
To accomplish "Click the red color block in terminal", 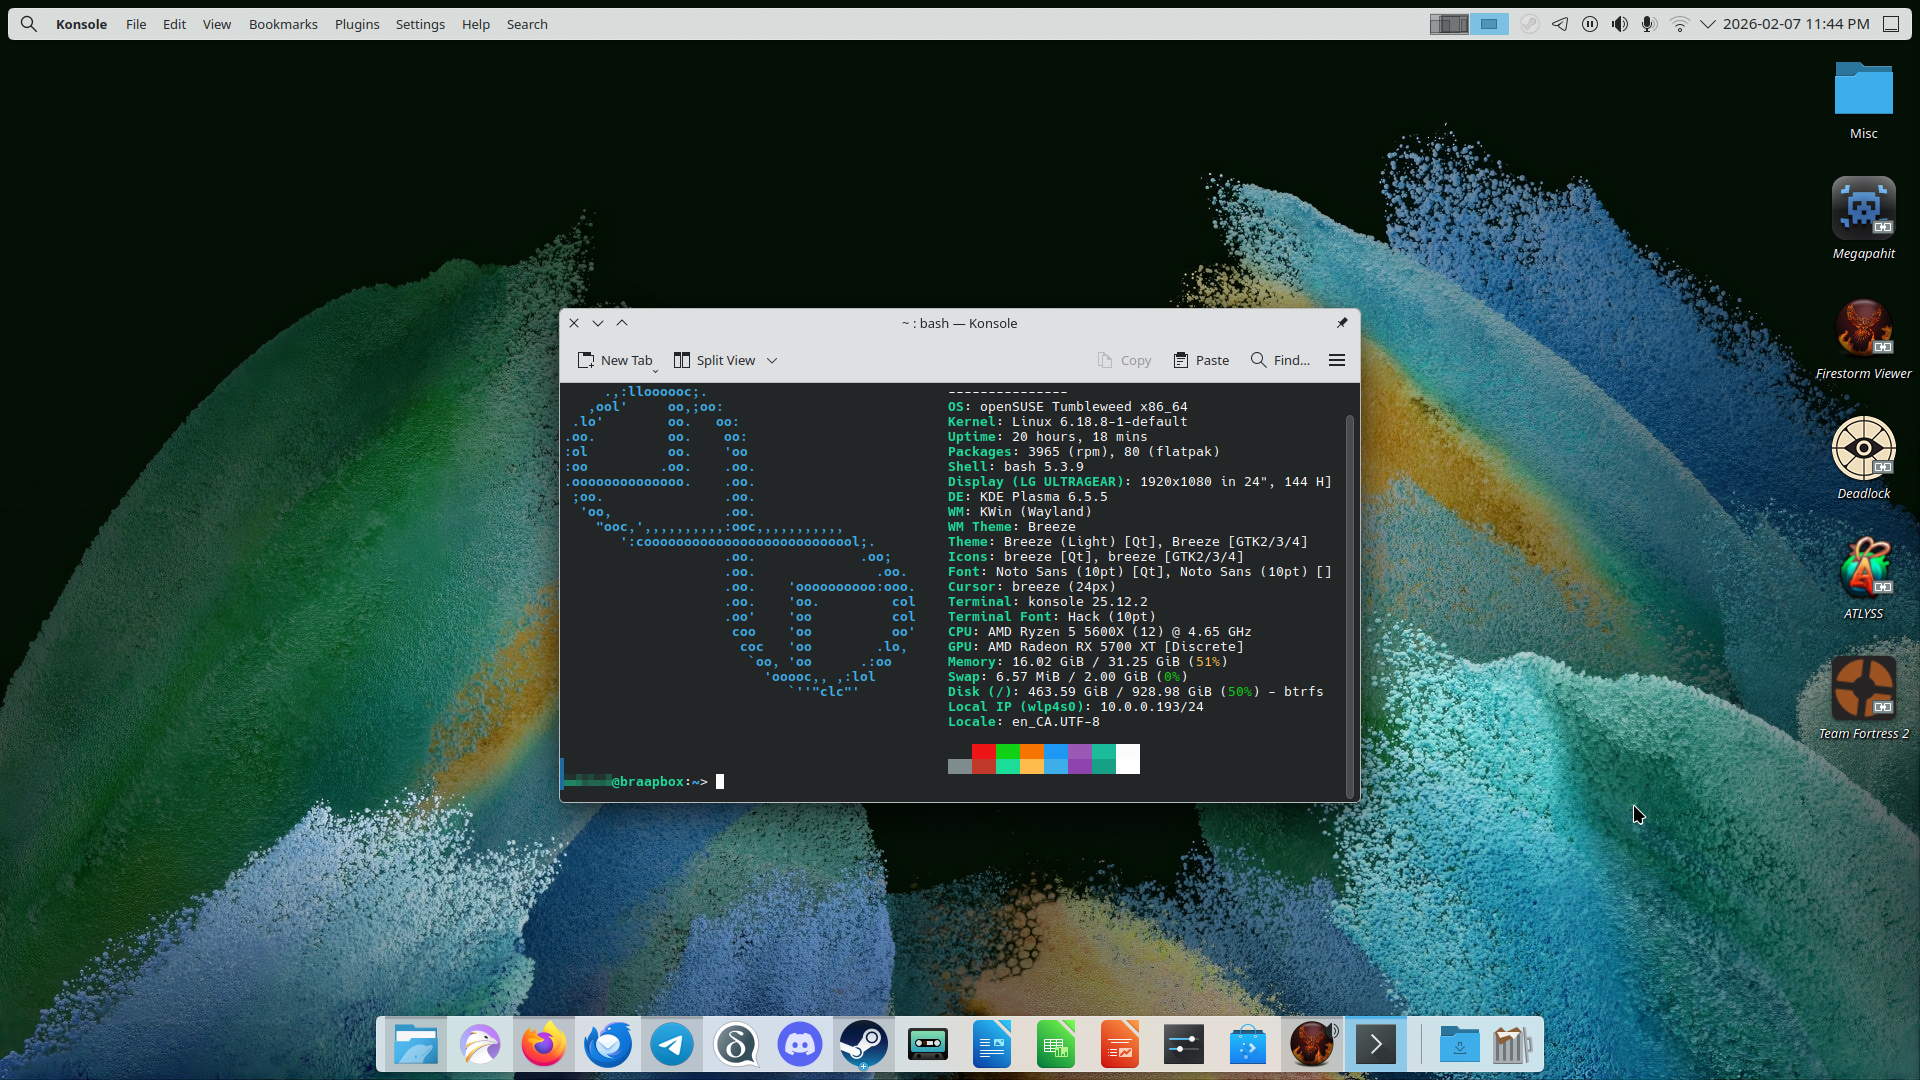I will pos(983,752).
